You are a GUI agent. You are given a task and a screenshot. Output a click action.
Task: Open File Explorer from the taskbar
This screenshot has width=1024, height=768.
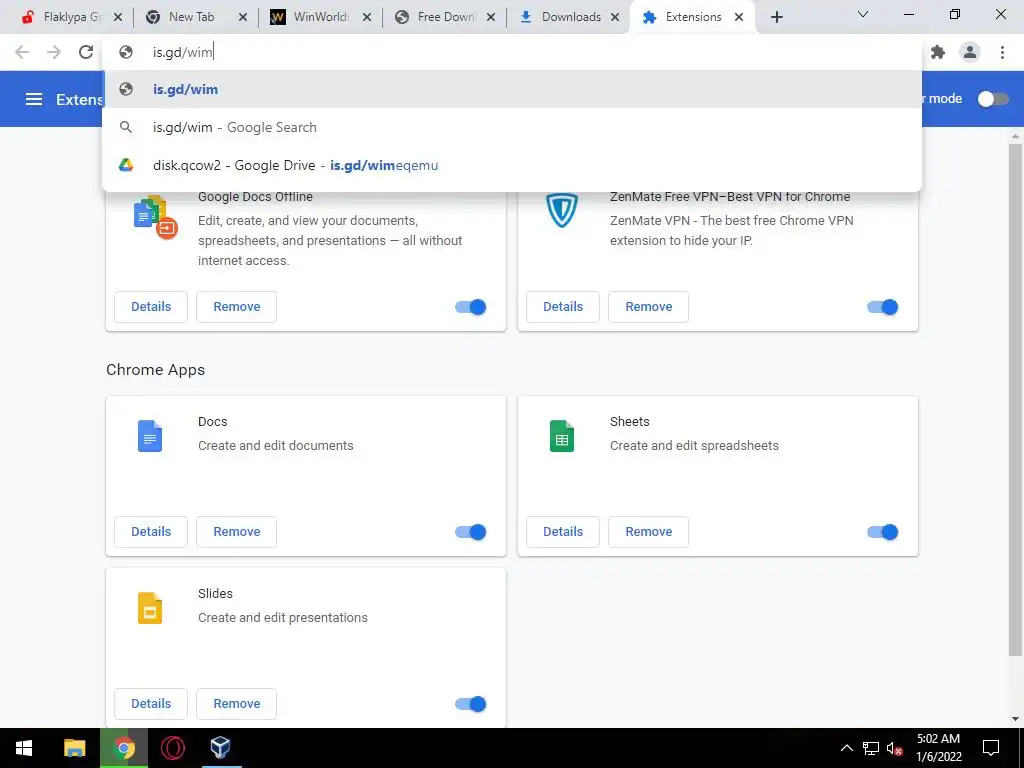74,748
